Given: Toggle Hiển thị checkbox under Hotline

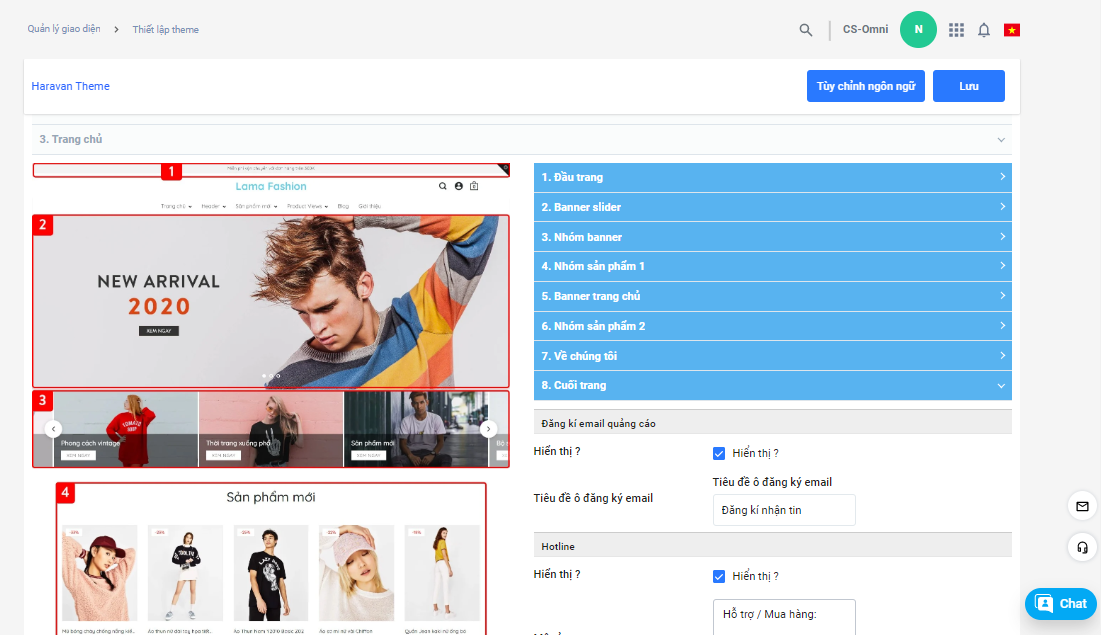Looking at the screenshot, I should coord(719,576).
